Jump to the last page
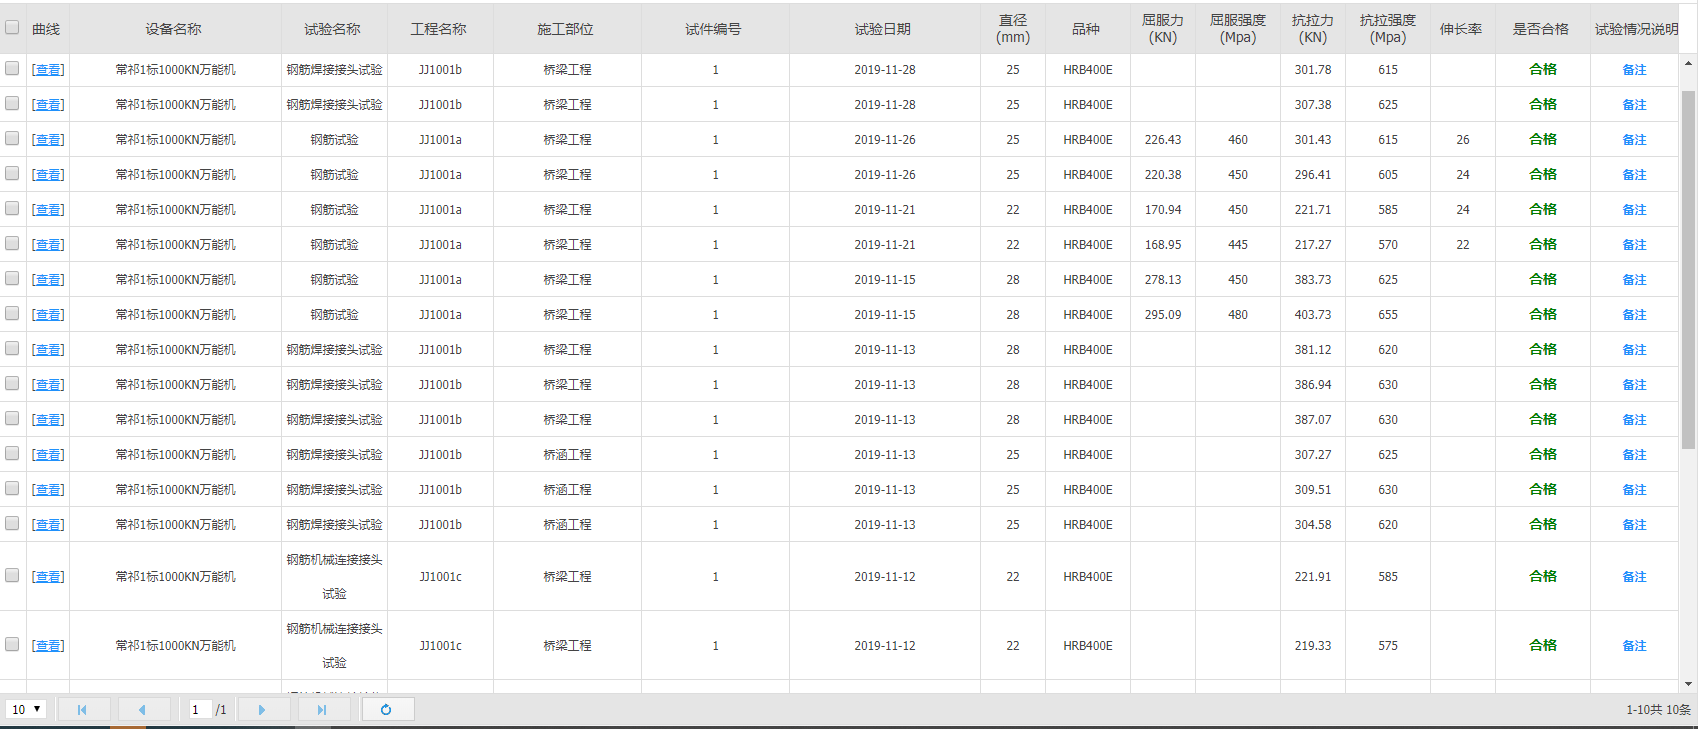The image size is (1698, 729). 322,710
